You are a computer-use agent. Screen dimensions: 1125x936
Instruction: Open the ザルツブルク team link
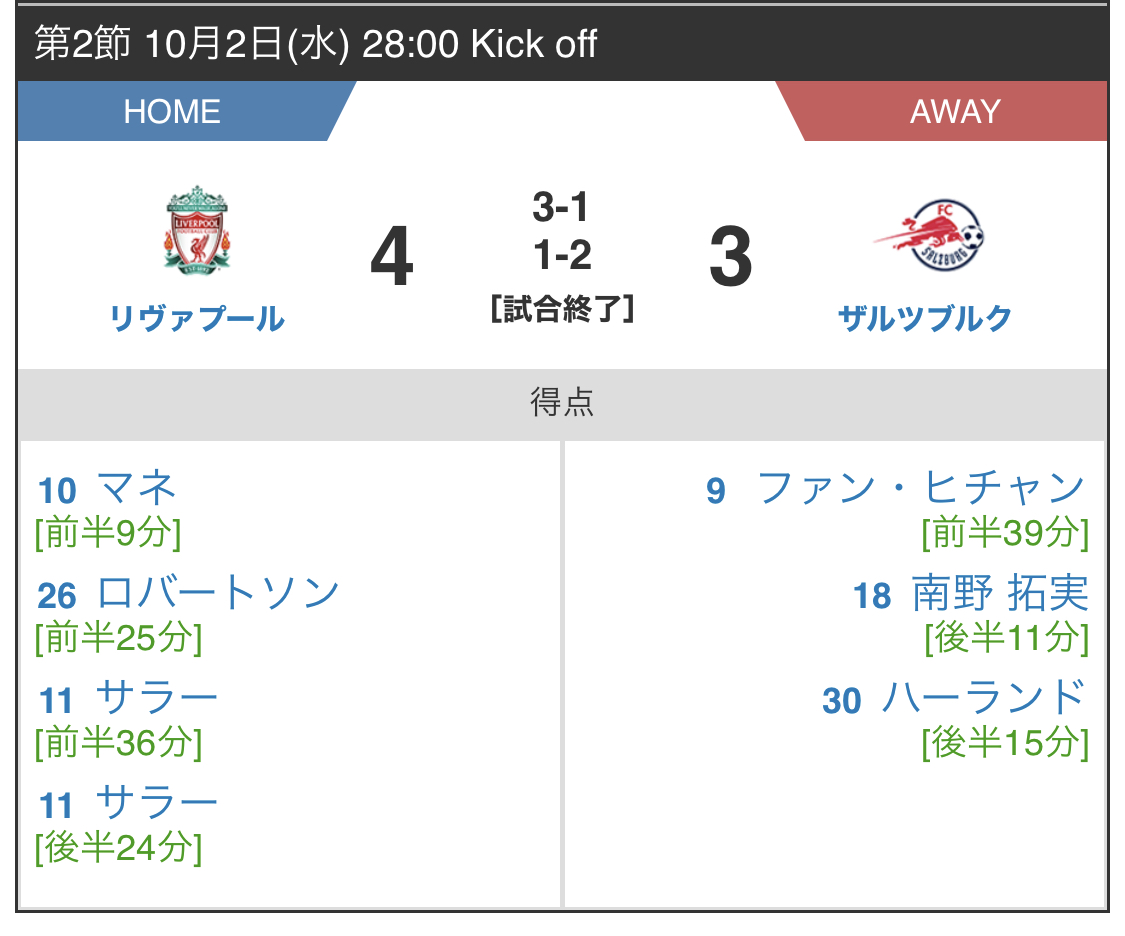click(x=926, y=318)
